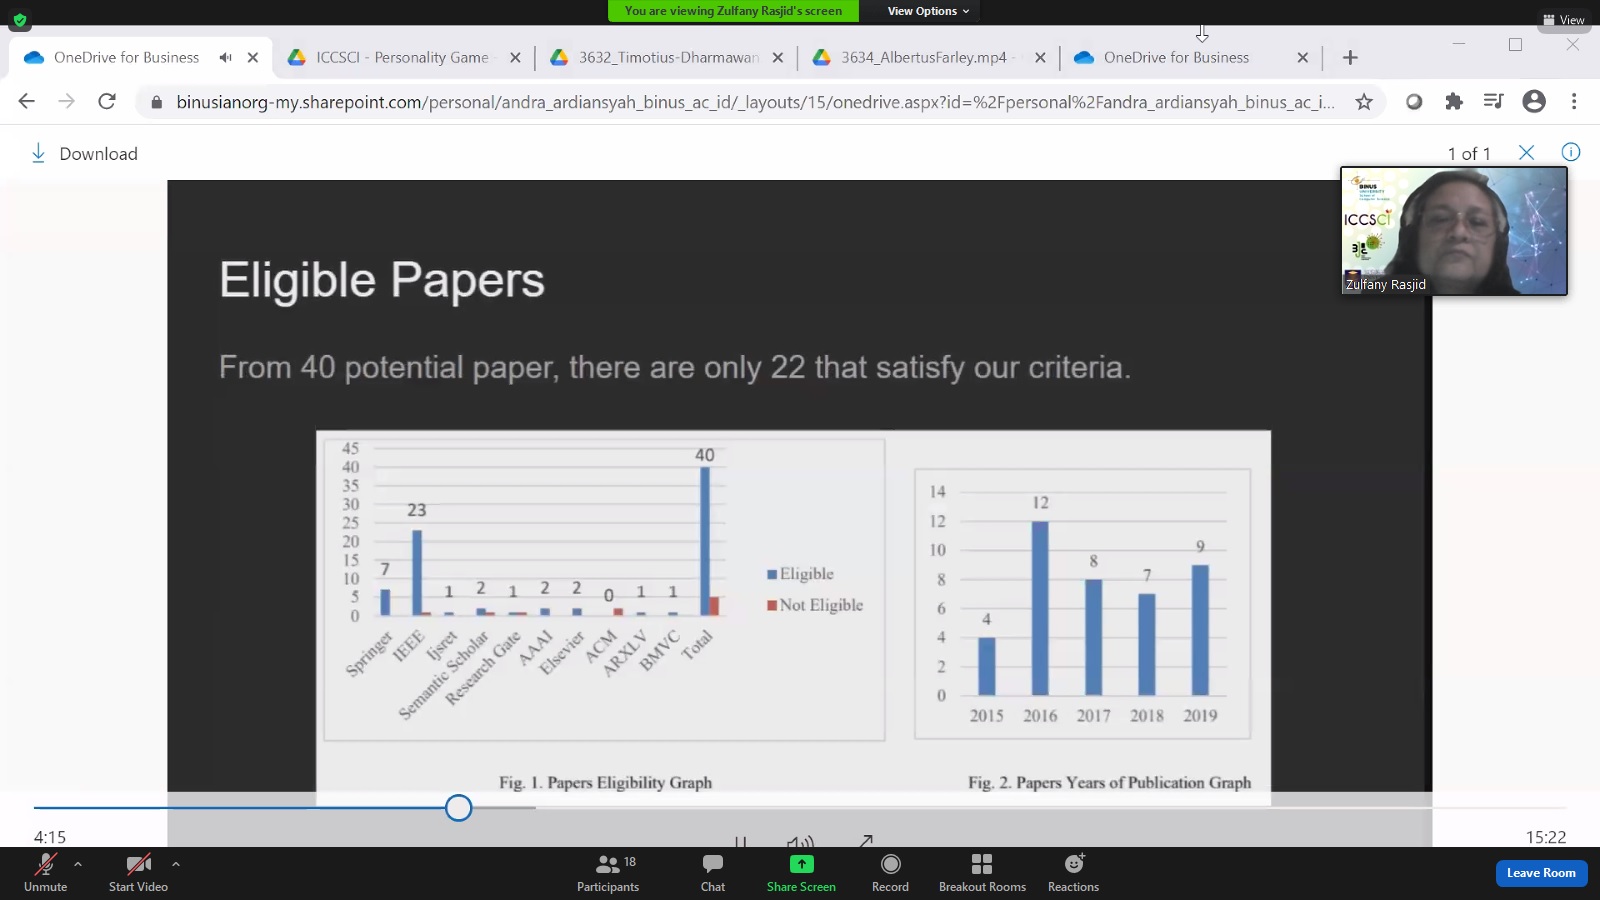This screenshot has height=900, width=1600.
Task: Close the 3634_AlbertusFarley.mp4 tab
Action: pos(1040,58)
